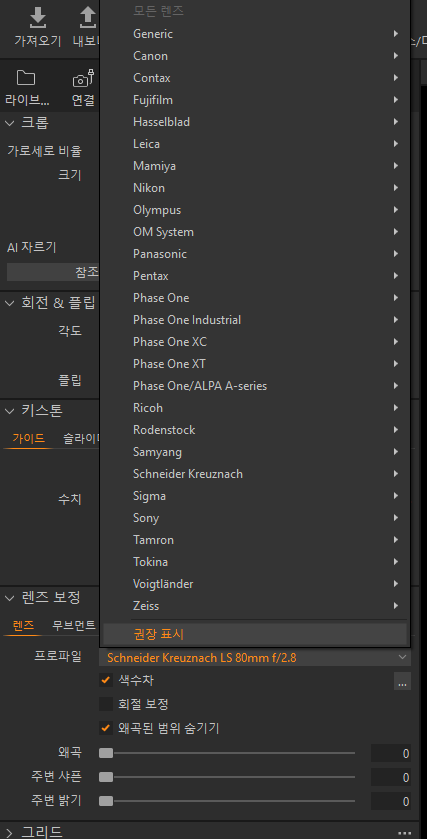Click the Export upload arrow icon
The image size is (427, 839).
87,19
